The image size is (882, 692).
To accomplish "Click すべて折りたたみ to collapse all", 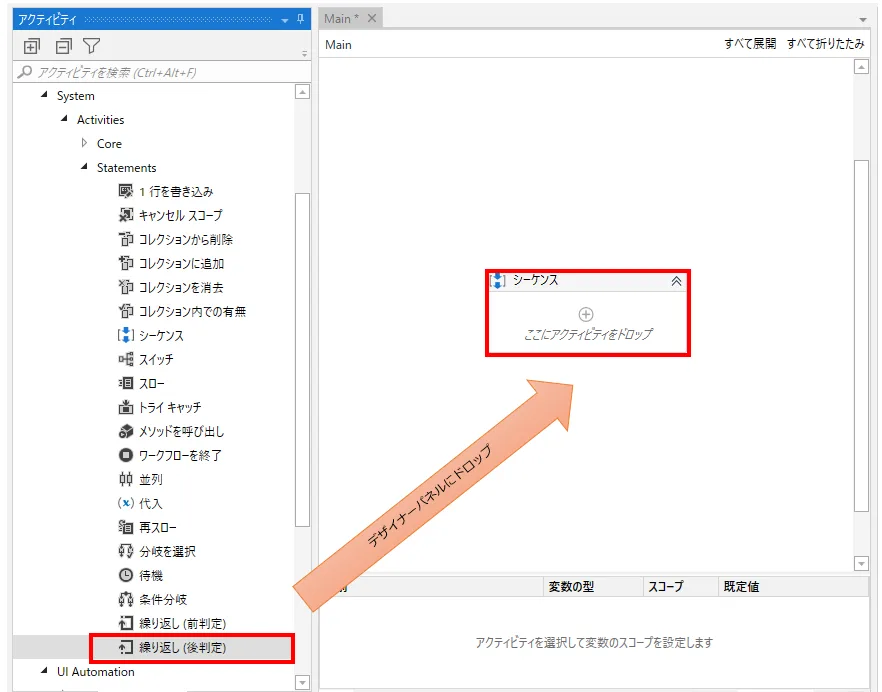I will pyautogui.click(x=825, y=45).
